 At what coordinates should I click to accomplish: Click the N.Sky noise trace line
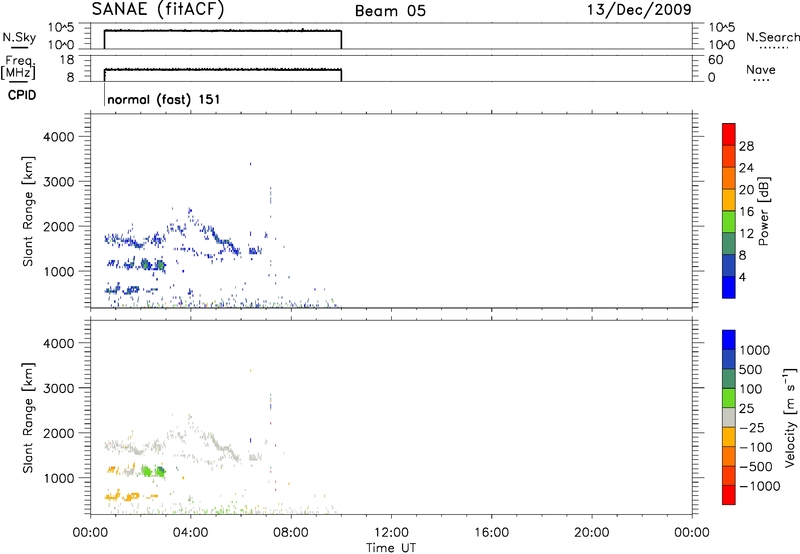(222, 31)
